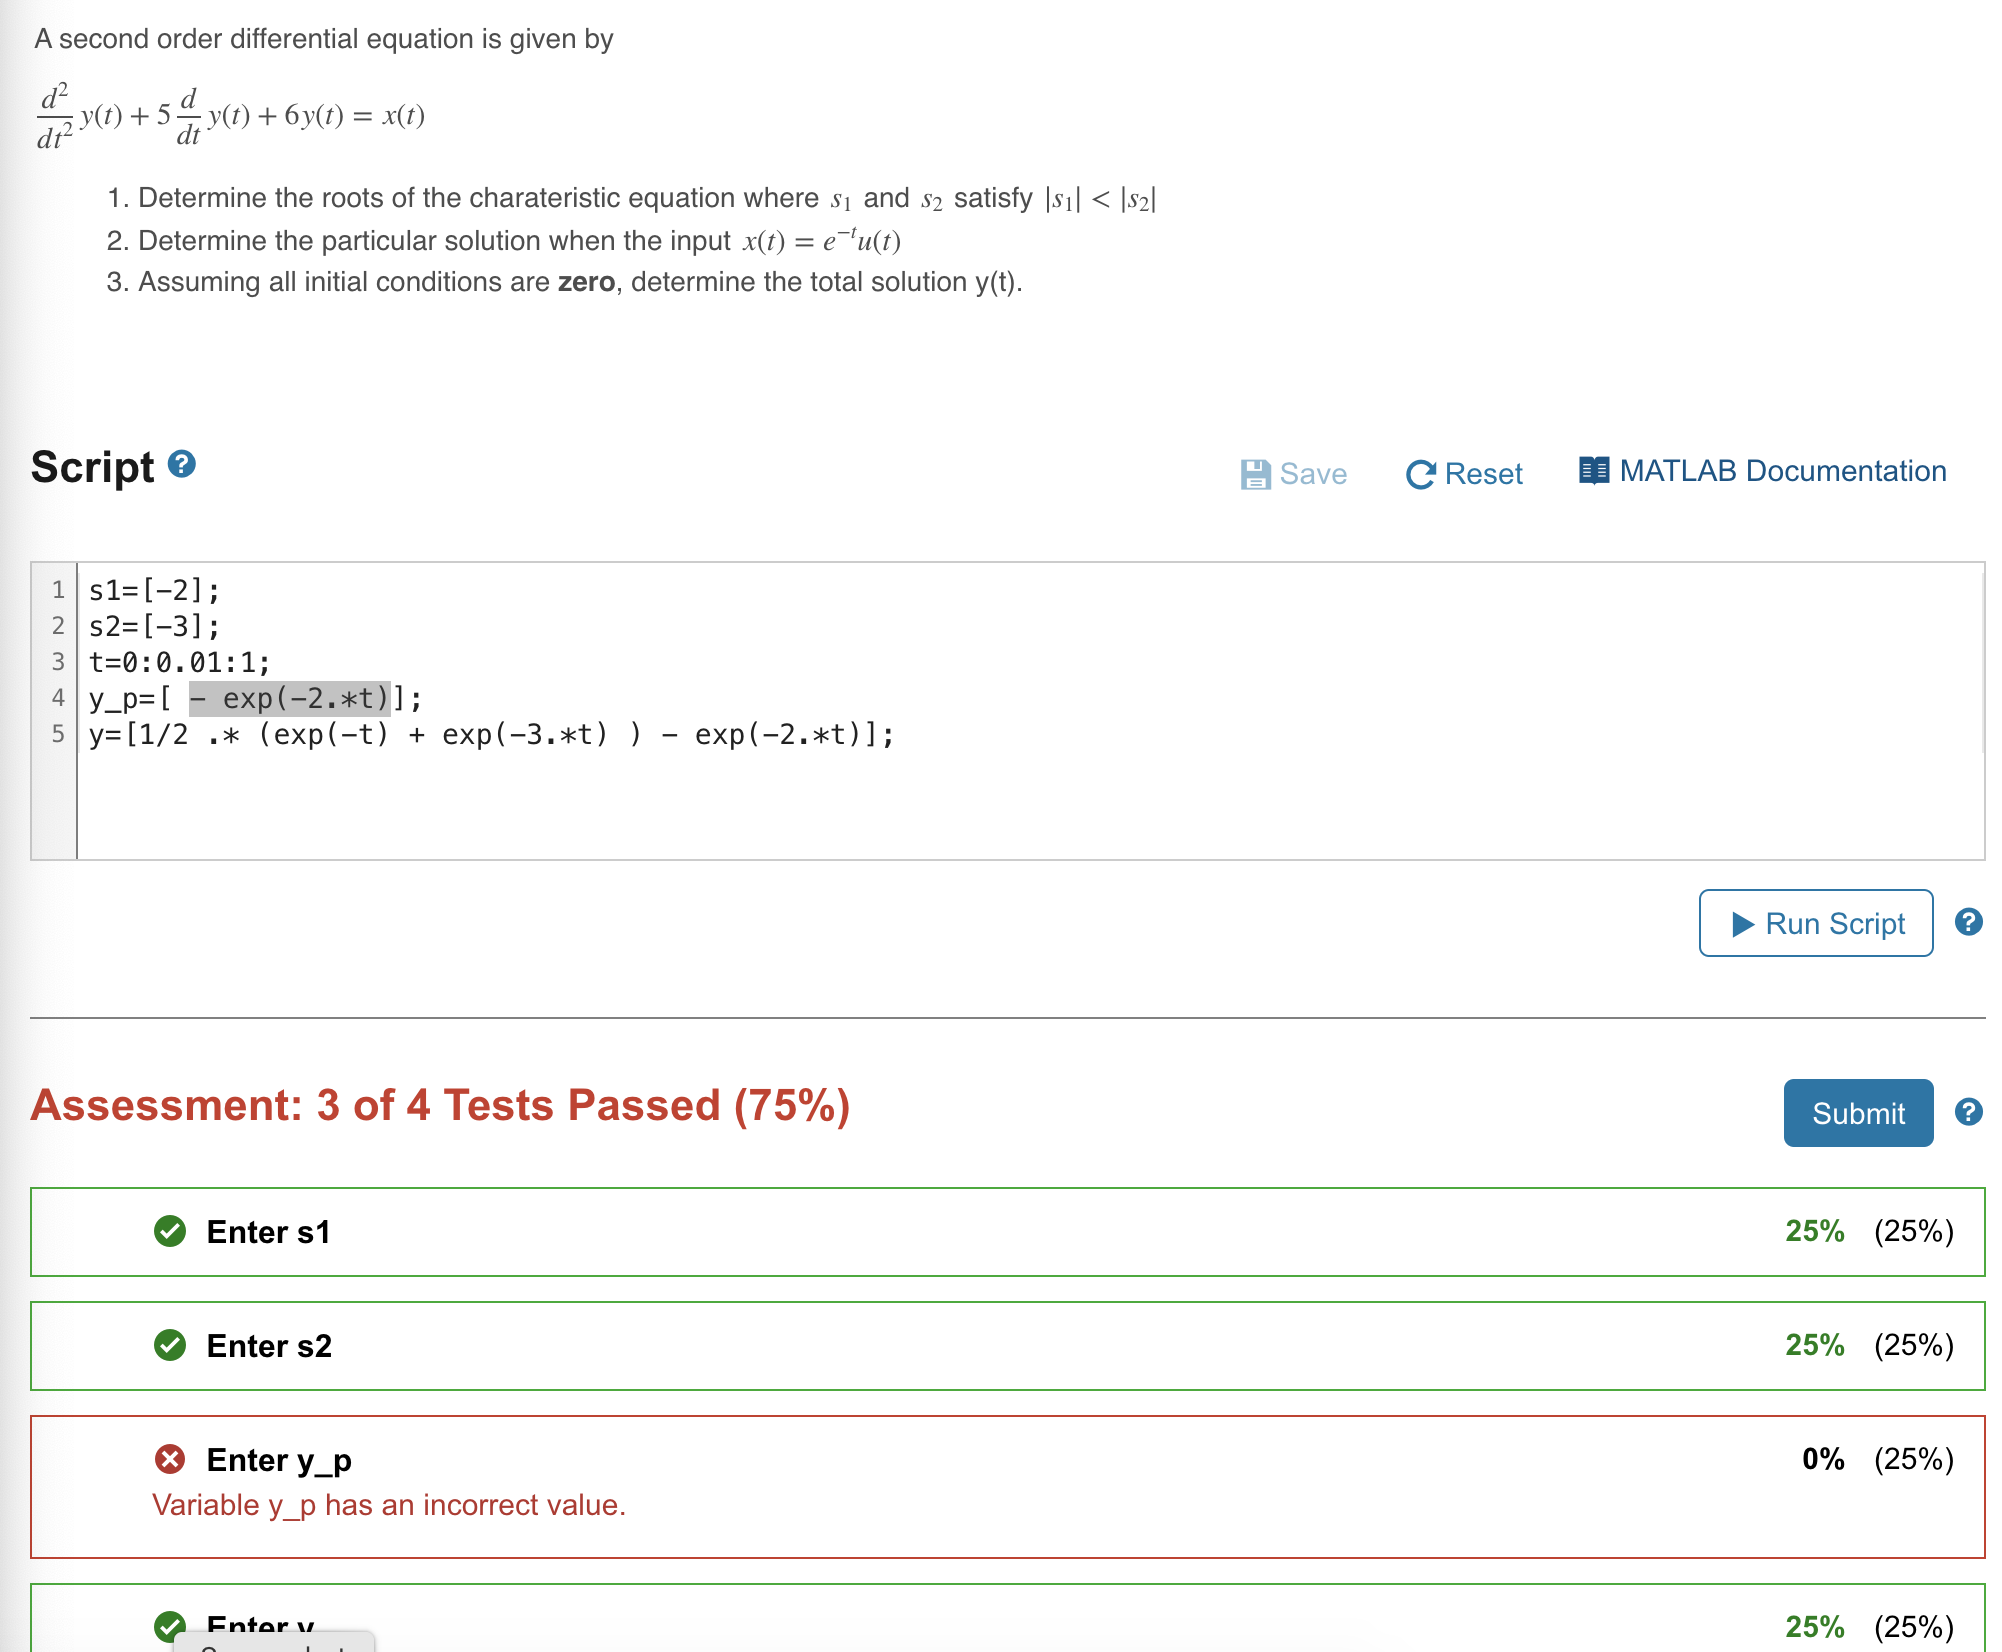
Task: Click the Save disk icon
Action: coord(1255,473)
